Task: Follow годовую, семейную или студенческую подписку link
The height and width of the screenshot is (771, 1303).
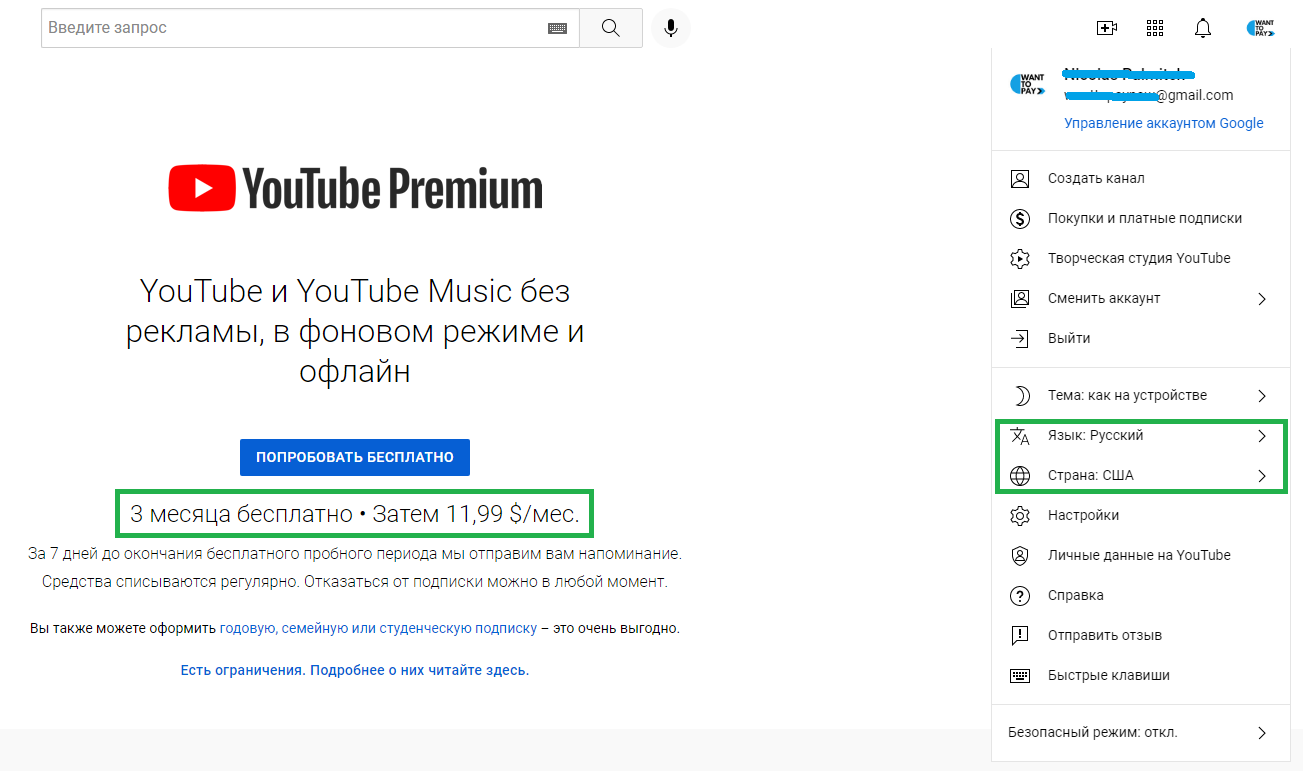Action: pos(378,629)
